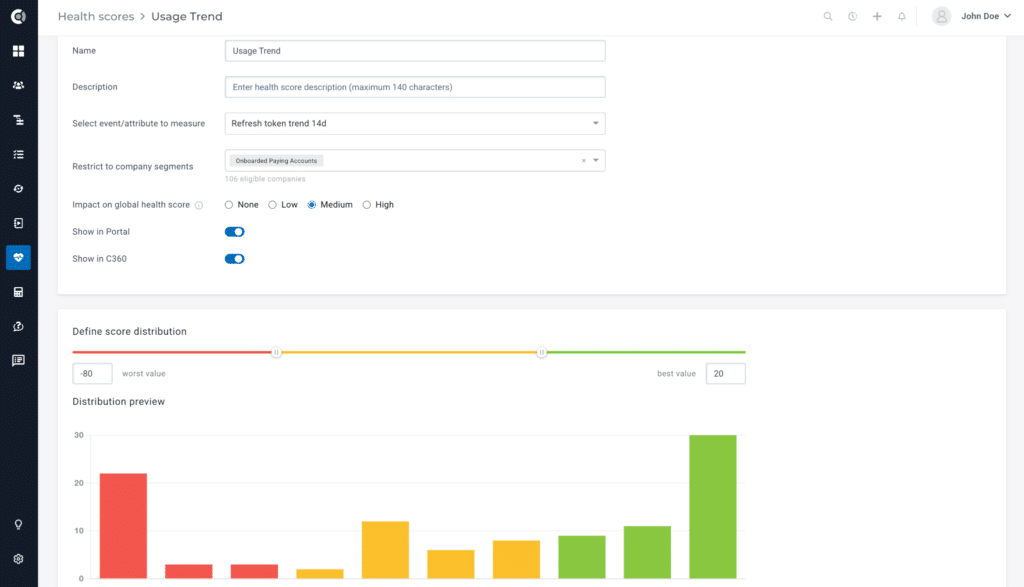Click the worst value input showing -80
The width and height of the screenshot is (1024, 587).
[92, 373]
